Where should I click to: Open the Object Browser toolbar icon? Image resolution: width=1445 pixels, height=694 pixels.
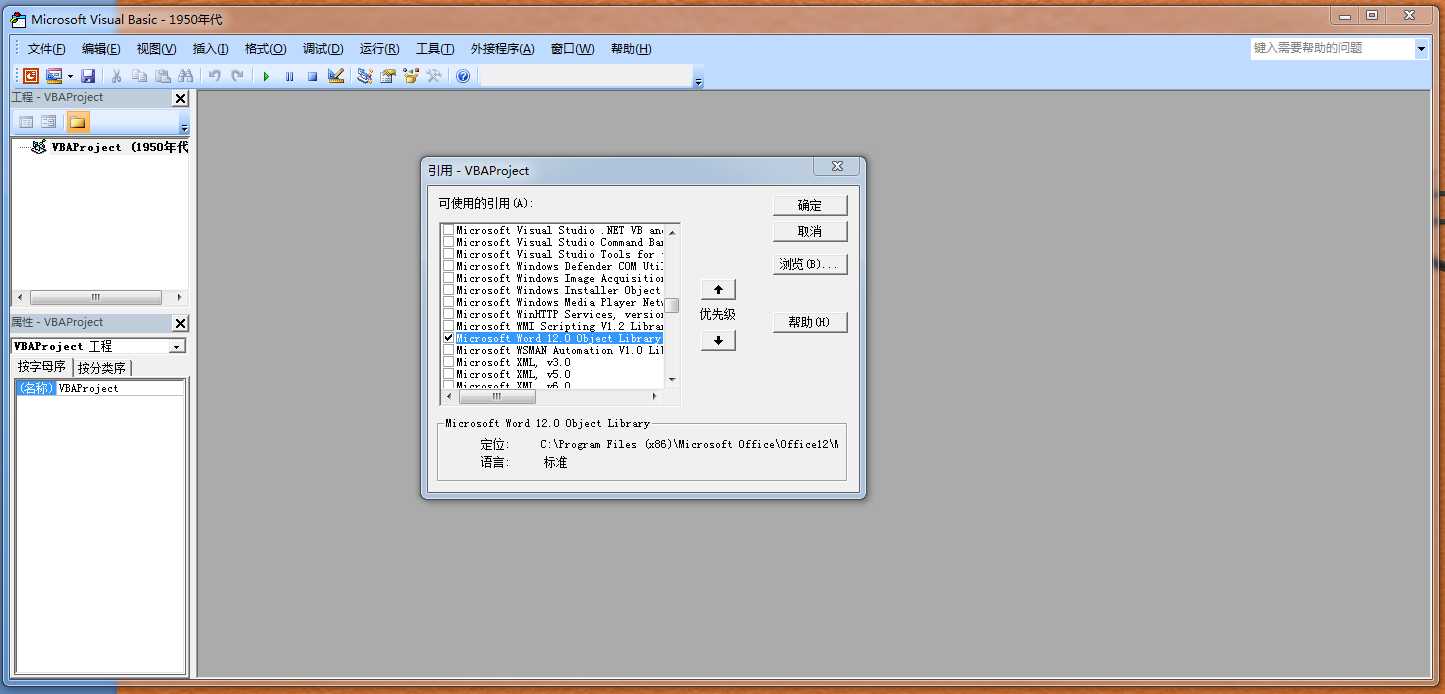tap(411, 76)
